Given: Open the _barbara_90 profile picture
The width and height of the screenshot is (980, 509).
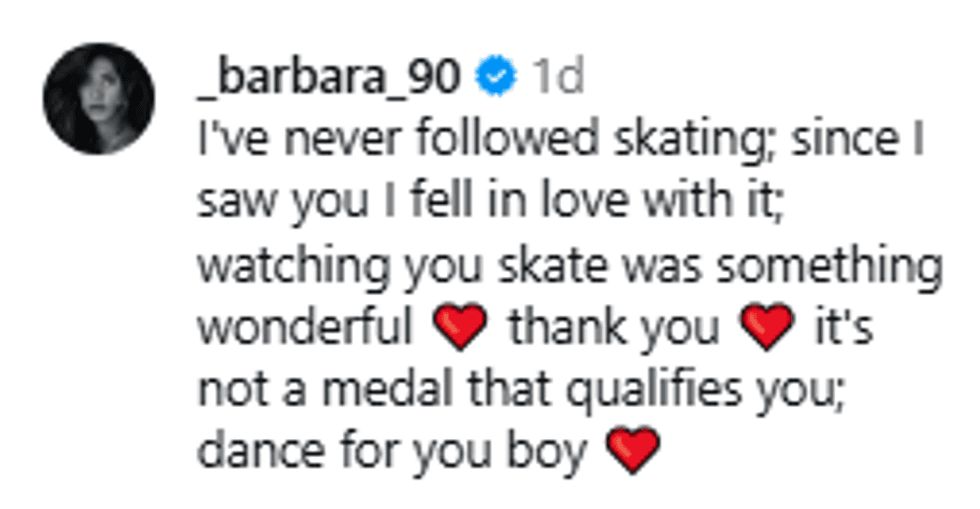Looking at the screenshot, I should click(98, 98).
